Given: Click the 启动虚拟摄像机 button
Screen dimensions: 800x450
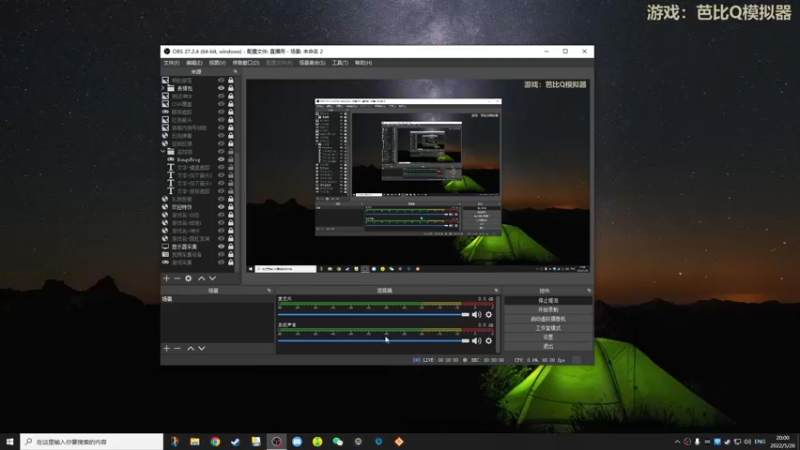Looking at the screenshot, I should [548, 319].
